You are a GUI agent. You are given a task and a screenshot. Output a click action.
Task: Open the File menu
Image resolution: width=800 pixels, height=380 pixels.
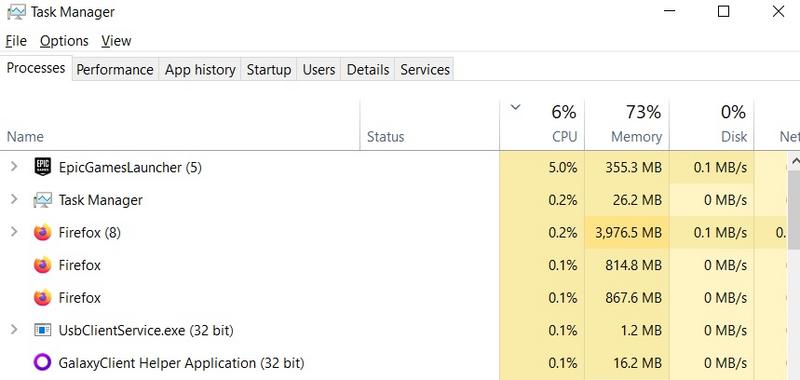coord(16,41)
